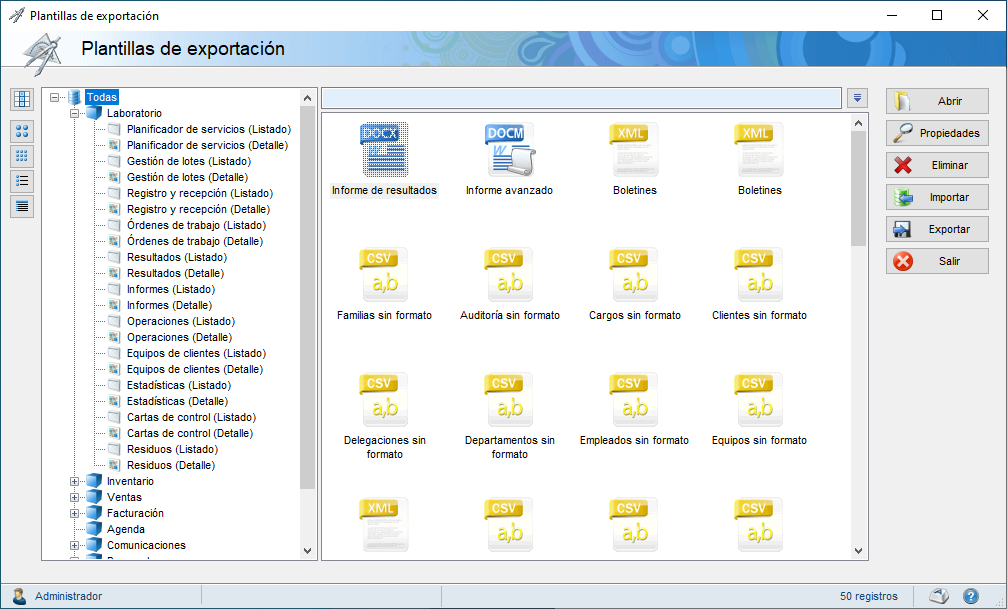Select Planificador de servicios (Detalle)
Screen dimensions: 1007x609
click(x=207, y=145)
